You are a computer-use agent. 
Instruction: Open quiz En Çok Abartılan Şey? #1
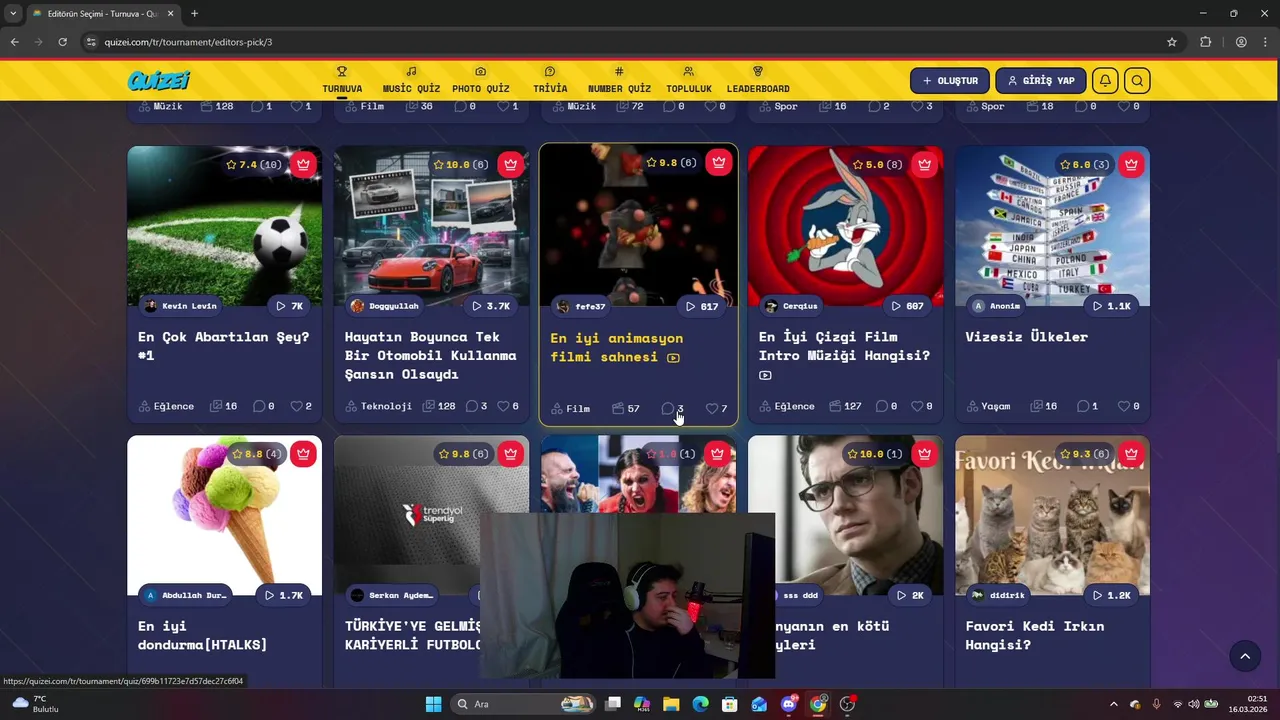(224, 346)
